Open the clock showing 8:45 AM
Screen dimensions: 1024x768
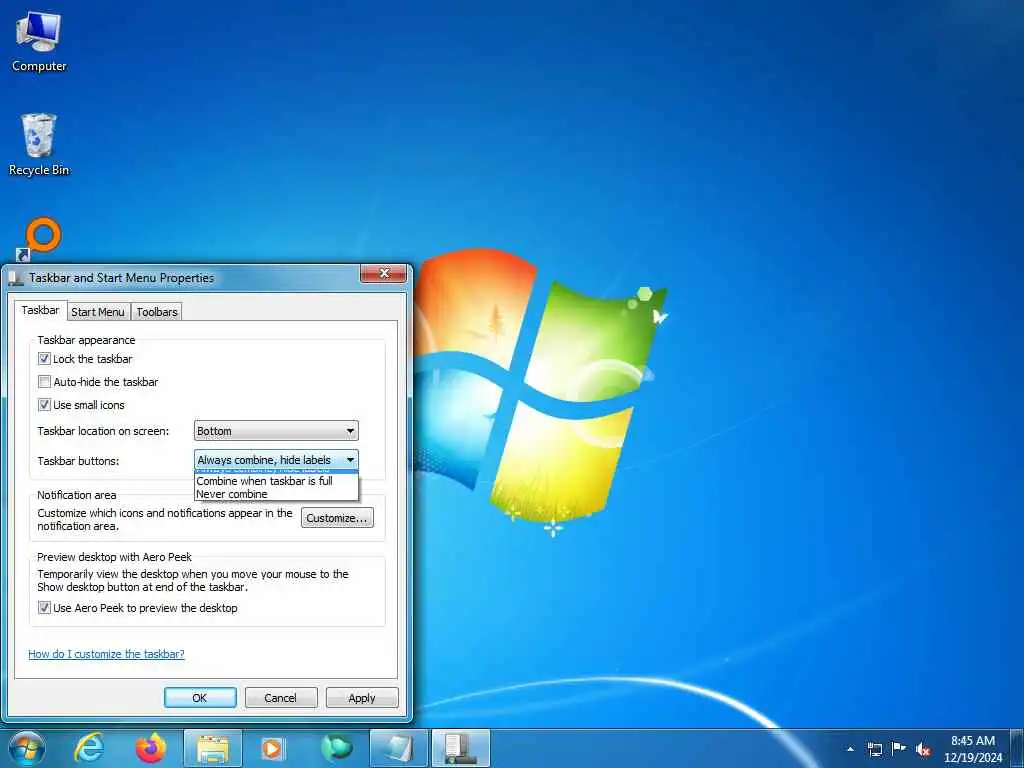(972, 749)
